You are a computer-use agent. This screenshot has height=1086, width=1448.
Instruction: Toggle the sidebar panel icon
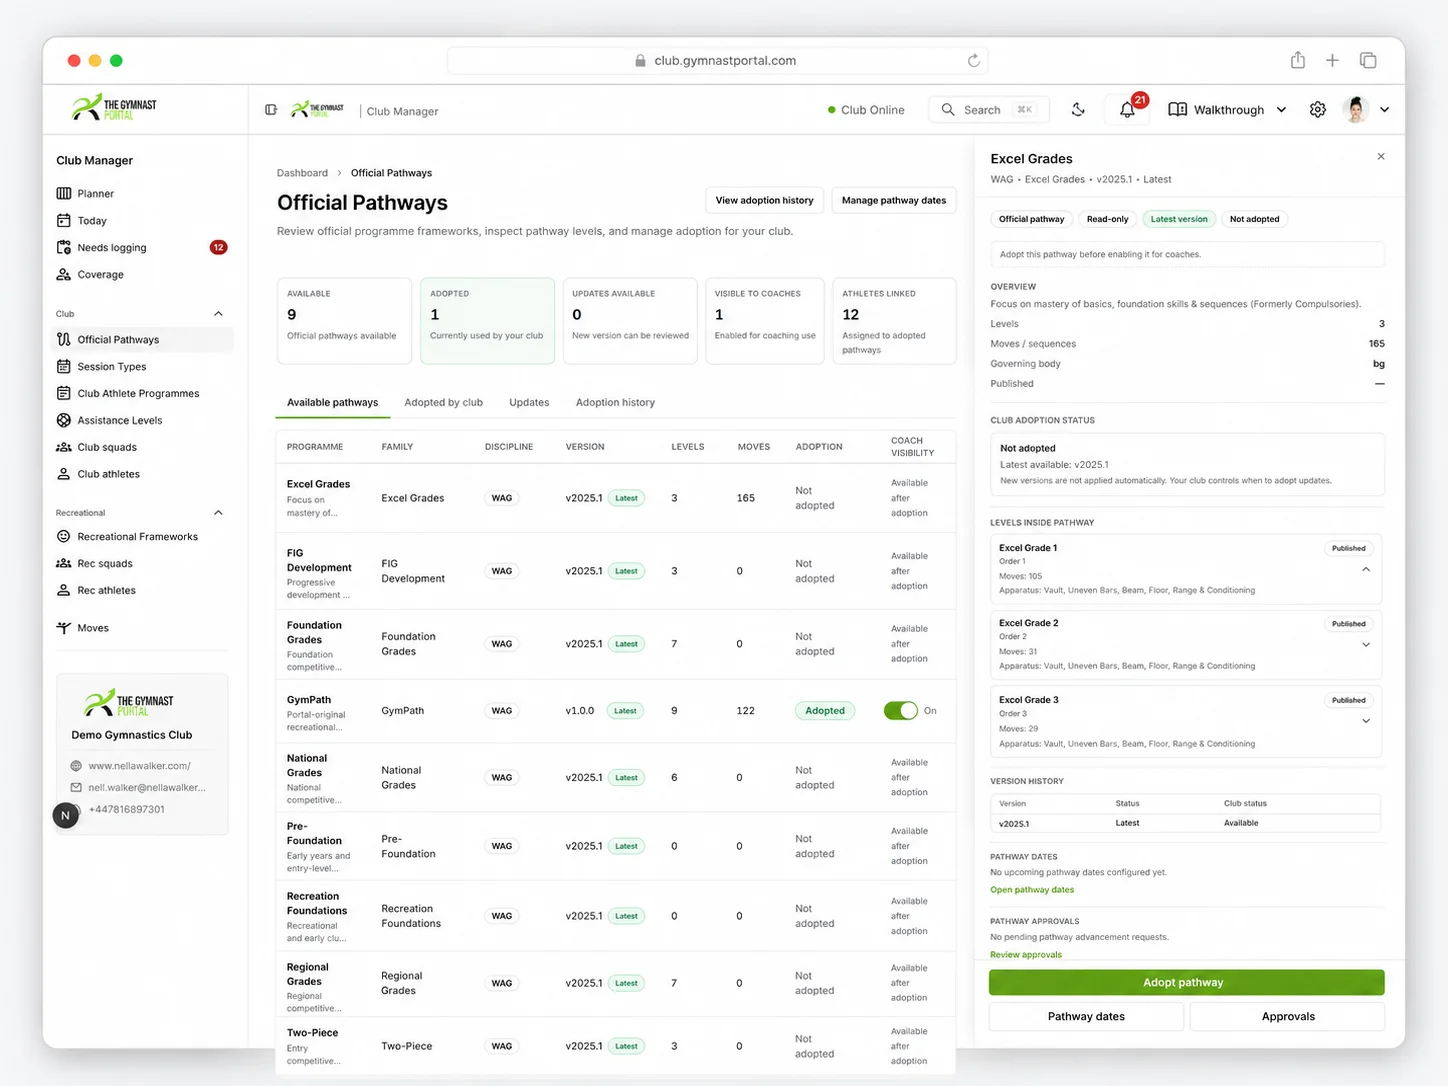pyautogui.click(x=271, y=110)
